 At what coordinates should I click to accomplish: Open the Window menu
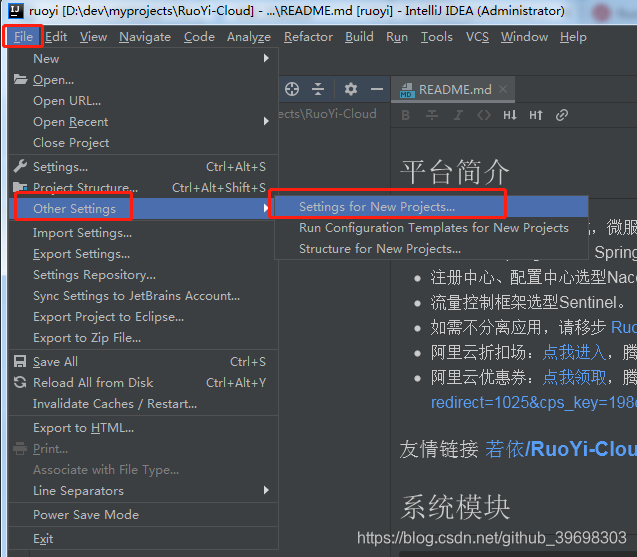(x=524, y=37)
